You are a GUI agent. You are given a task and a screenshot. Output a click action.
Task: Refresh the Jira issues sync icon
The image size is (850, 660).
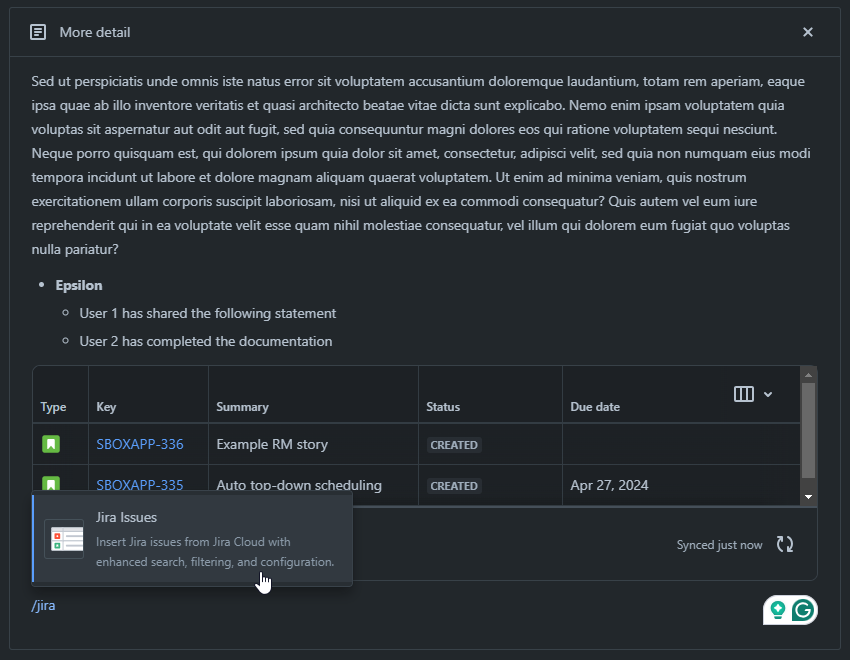tap(785, 544)
